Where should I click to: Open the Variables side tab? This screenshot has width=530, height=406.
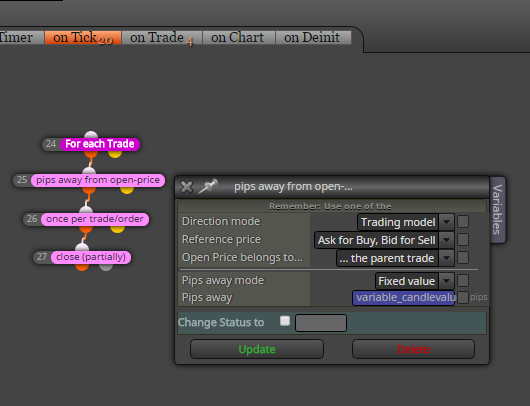tap(497, 209)
